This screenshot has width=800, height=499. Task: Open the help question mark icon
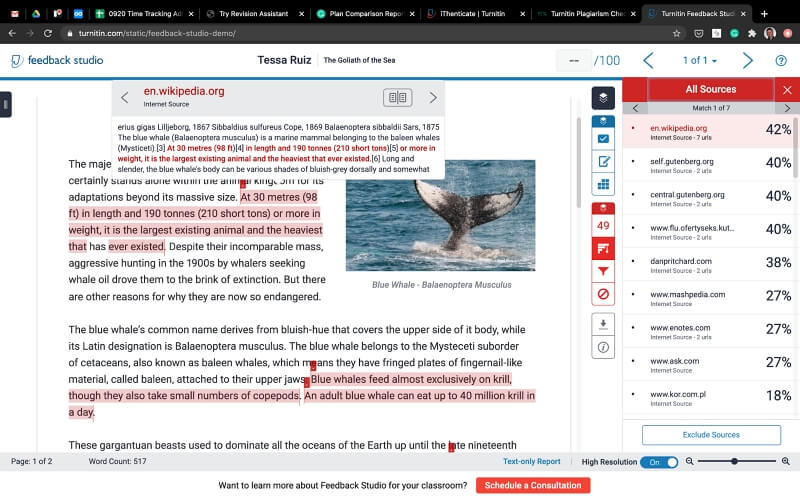781,61
